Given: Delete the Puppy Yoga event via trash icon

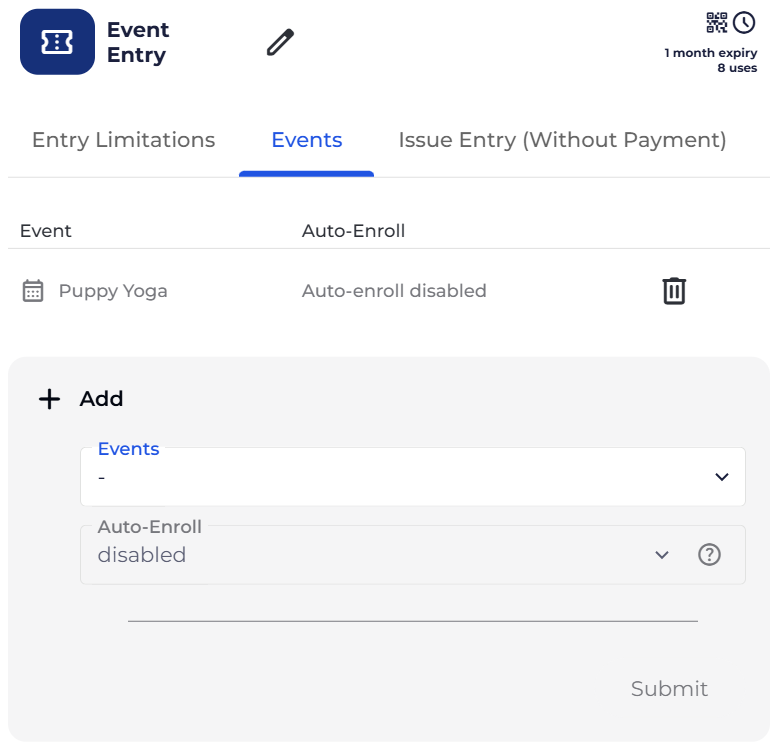Looking at the screenshot, I should click(674, 291).
